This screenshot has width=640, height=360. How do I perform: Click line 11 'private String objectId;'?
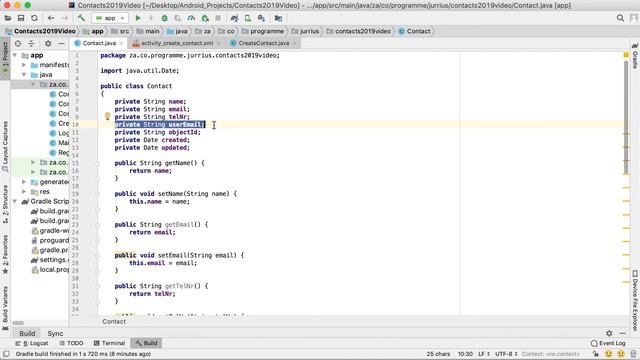(158, 132)
